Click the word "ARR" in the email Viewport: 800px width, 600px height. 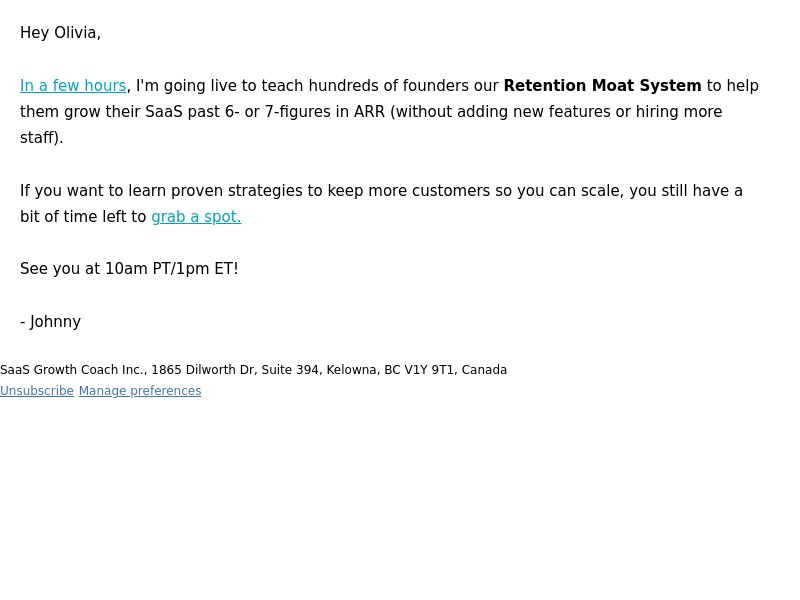[x=369, y=112]
